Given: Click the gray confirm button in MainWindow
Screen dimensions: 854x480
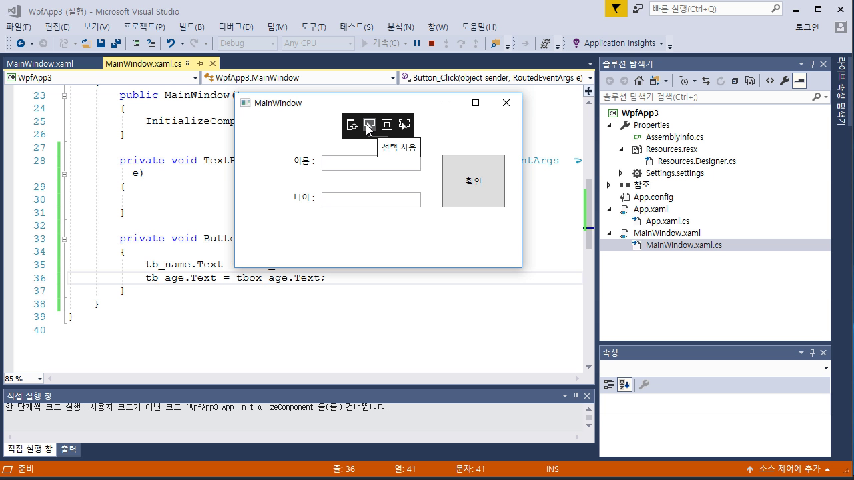Looking at the screenshot, I should point(473,181).
